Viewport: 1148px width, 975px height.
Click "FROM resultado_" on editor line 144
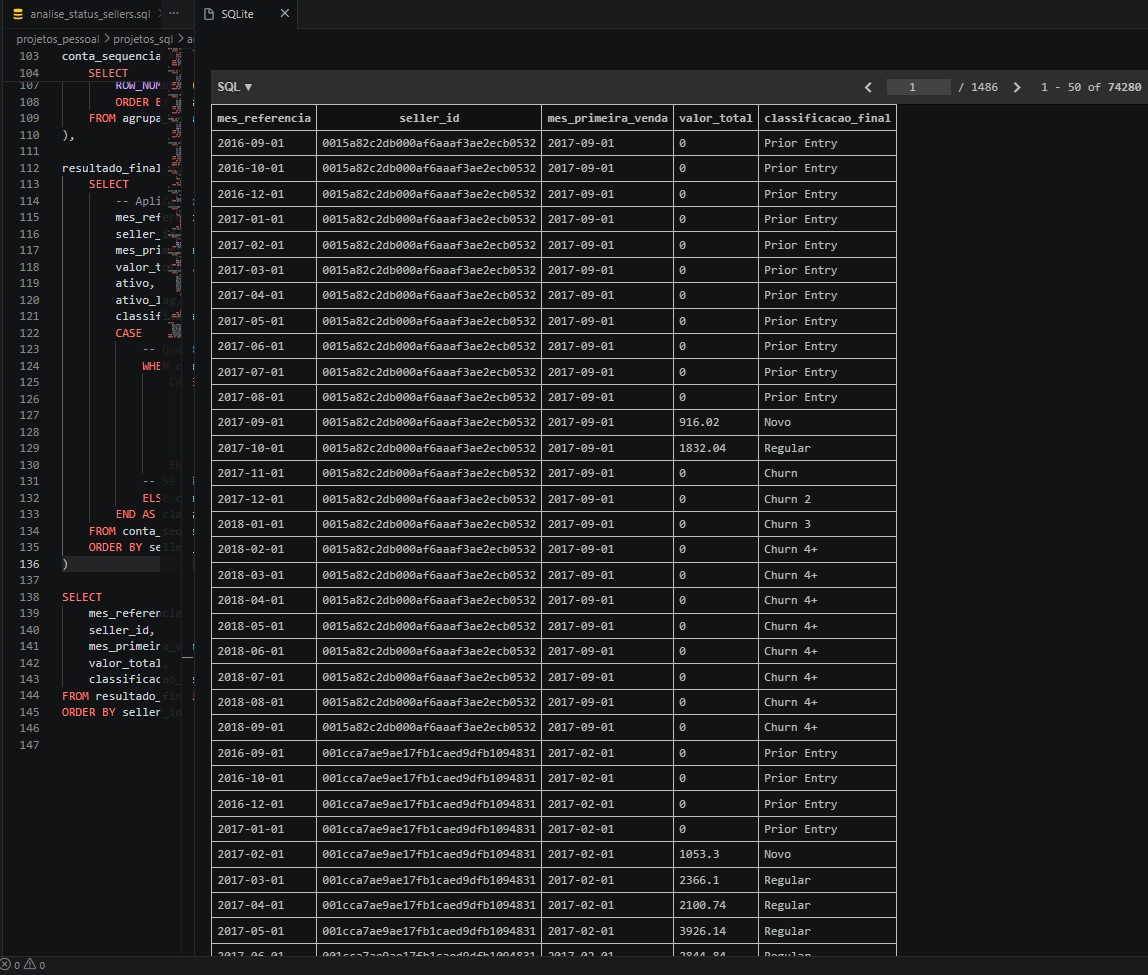coord(111,696)
